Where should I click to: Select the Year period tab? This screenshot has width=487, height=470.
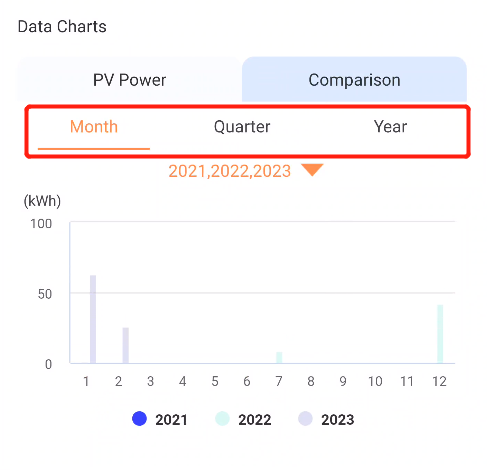coord(390,127)
